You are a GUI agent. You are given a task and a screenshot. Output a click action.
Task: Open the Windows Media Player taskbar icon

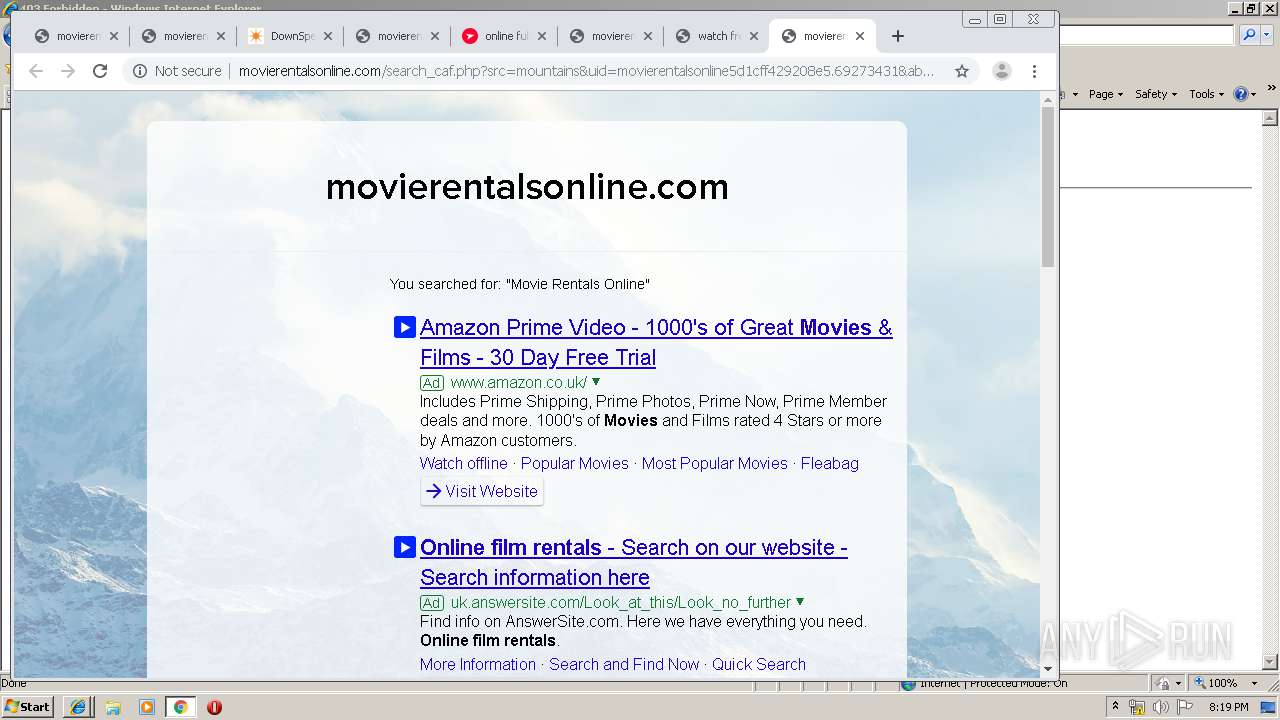pyautogui.click(x=147, y=707)
